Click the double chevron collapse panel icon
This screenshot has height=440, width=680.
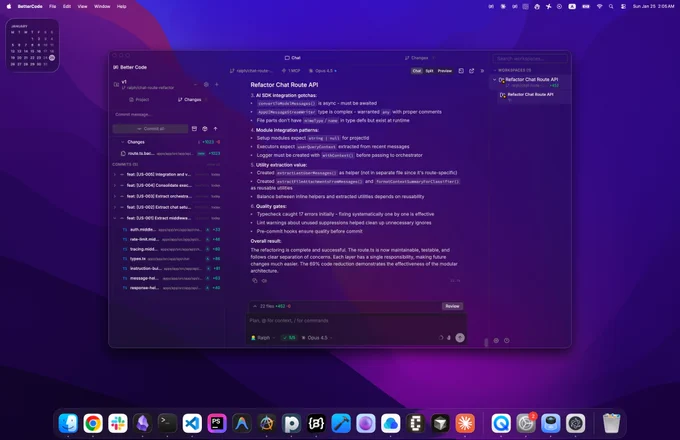[482, 71]
